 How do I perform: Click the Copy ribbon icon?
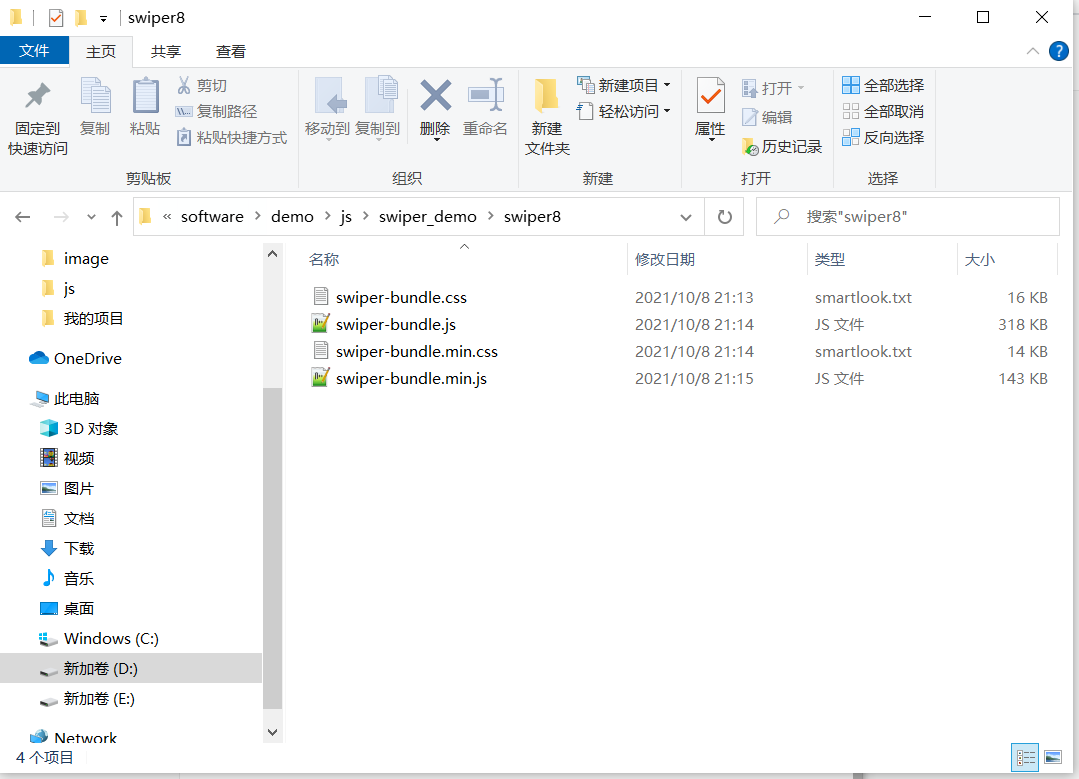[x=95, y=107]
